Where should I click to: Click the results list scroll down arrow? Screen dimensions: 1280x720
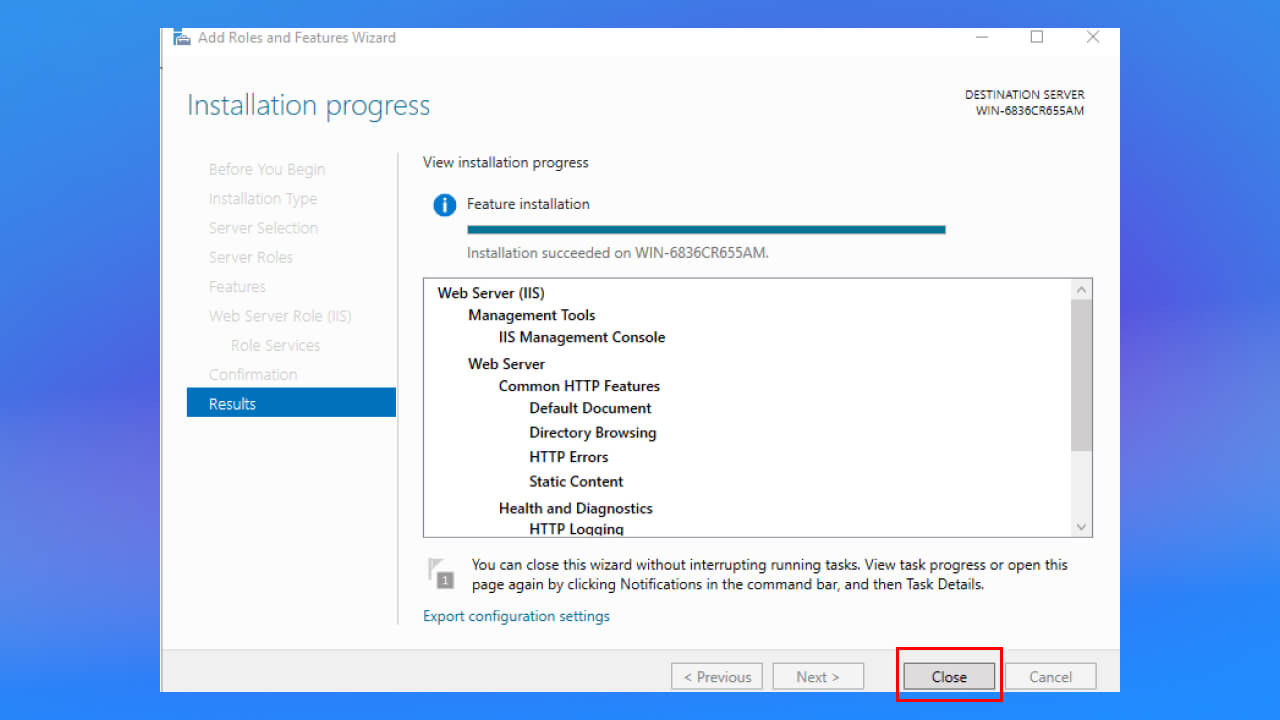coord(1081,527)
